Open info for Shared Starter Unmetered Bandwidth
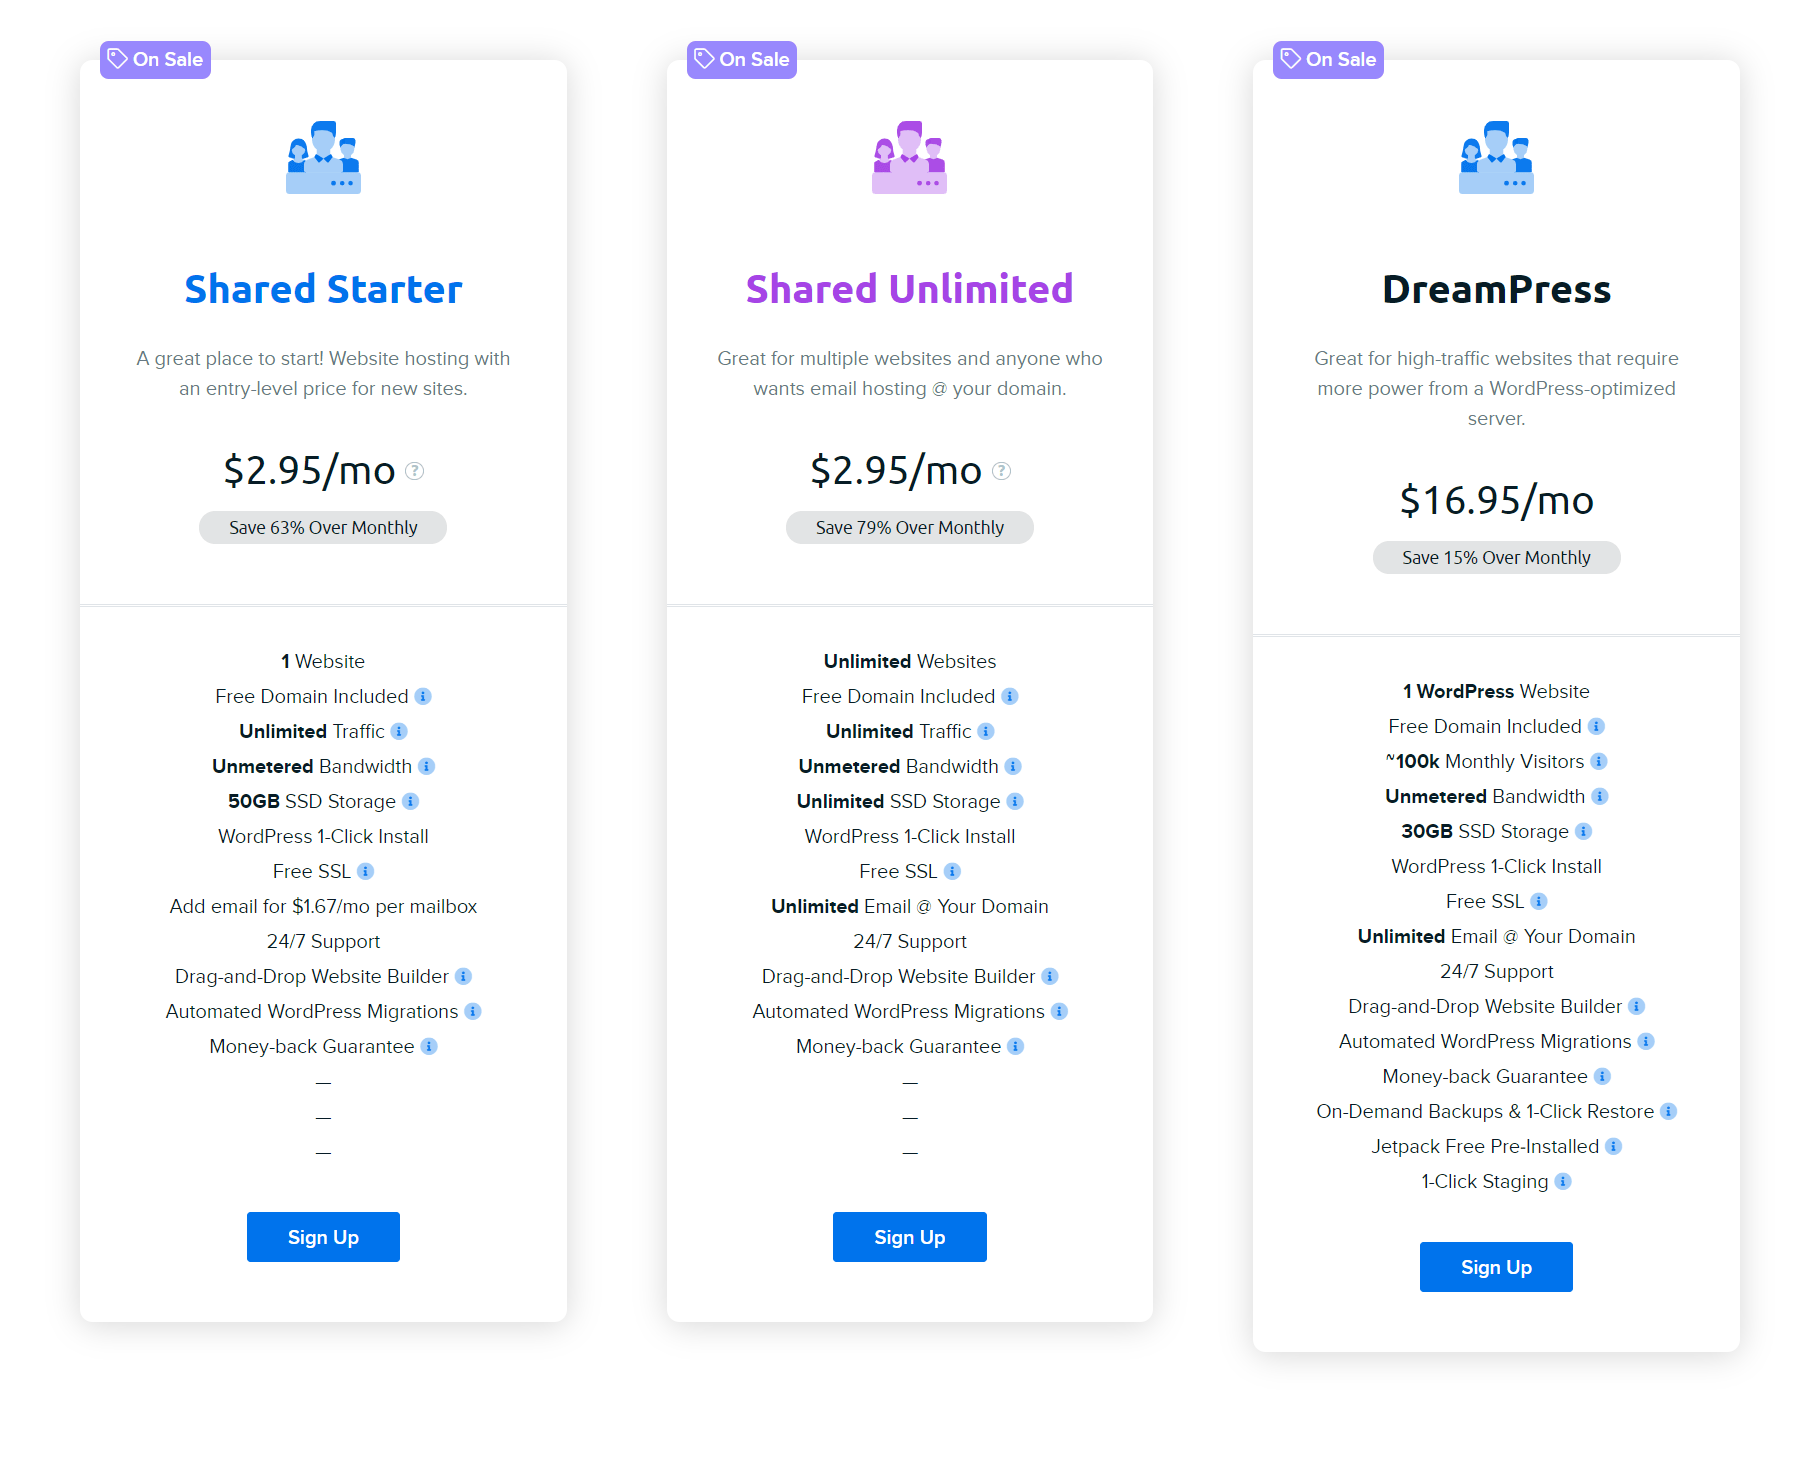Image resolution: width=1800 pixels, height=1462 pixels. (427, 766)
